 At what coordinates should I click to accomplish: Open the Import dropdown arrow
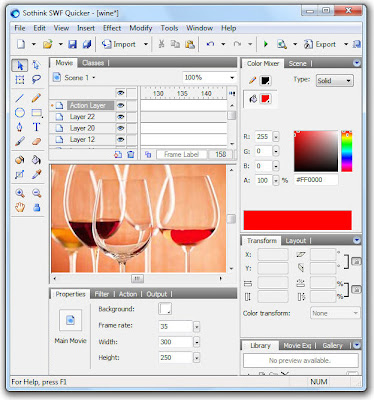click(146, 44)
